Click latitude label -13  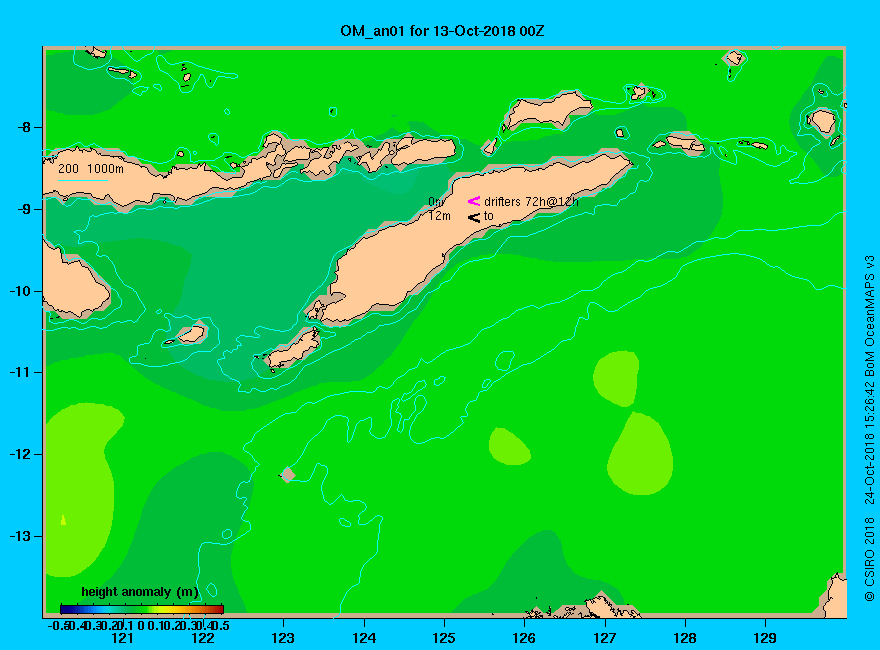(20, 537)
